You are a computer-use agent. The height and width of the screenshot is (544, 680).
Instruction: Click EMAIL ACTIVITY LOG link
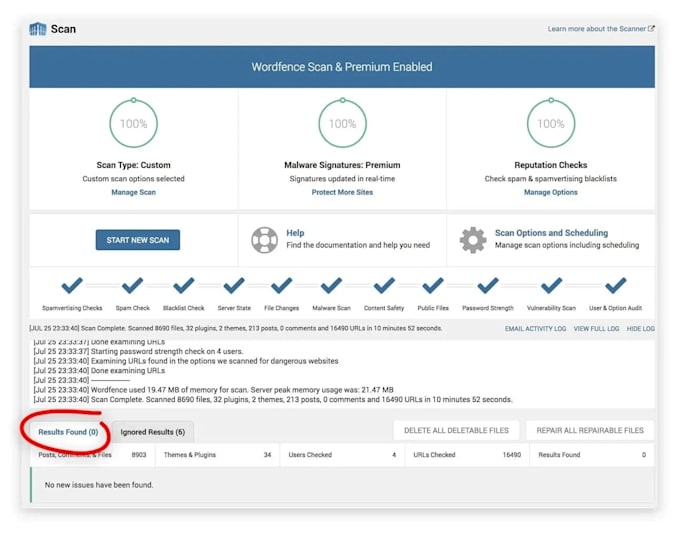[x=535, y=329]
